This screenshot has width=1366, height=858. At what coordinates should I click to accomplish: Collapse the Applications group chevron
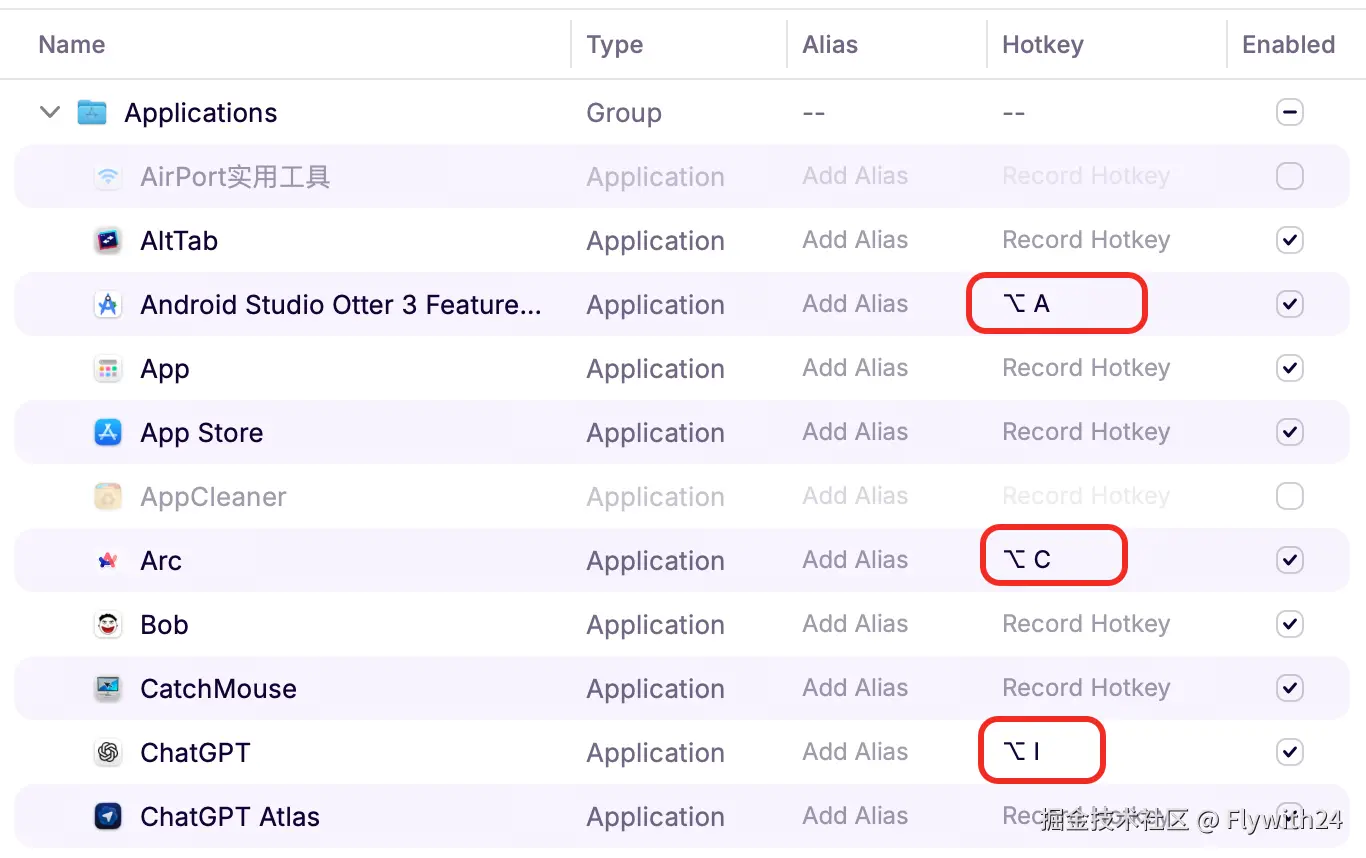(x=50, y=113)
